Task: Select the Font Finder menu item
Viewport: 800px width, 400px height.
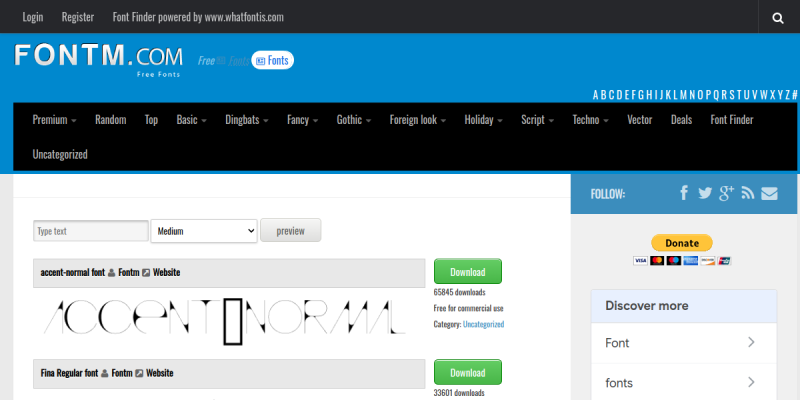Action: (732, 120)
